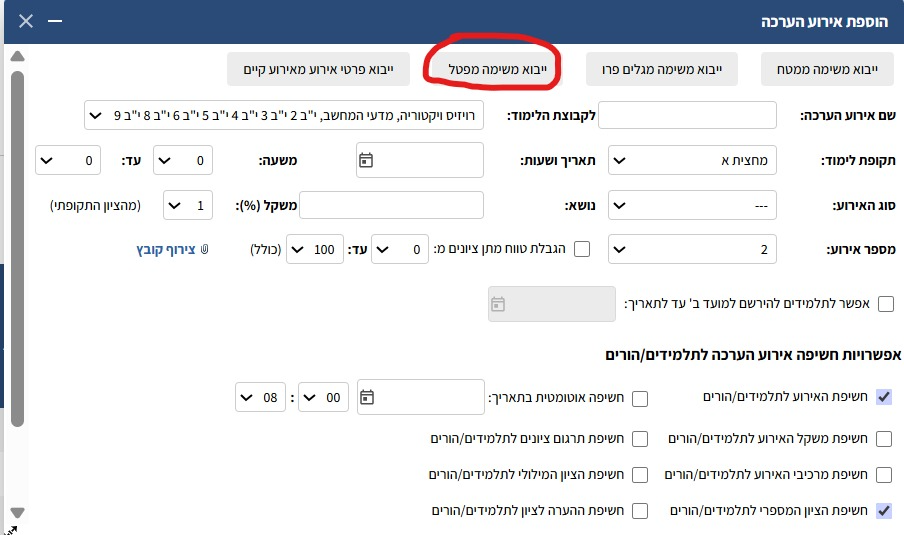Click the (כולל) label text
The height and width of the screenshot is (535, 904).
266,249
